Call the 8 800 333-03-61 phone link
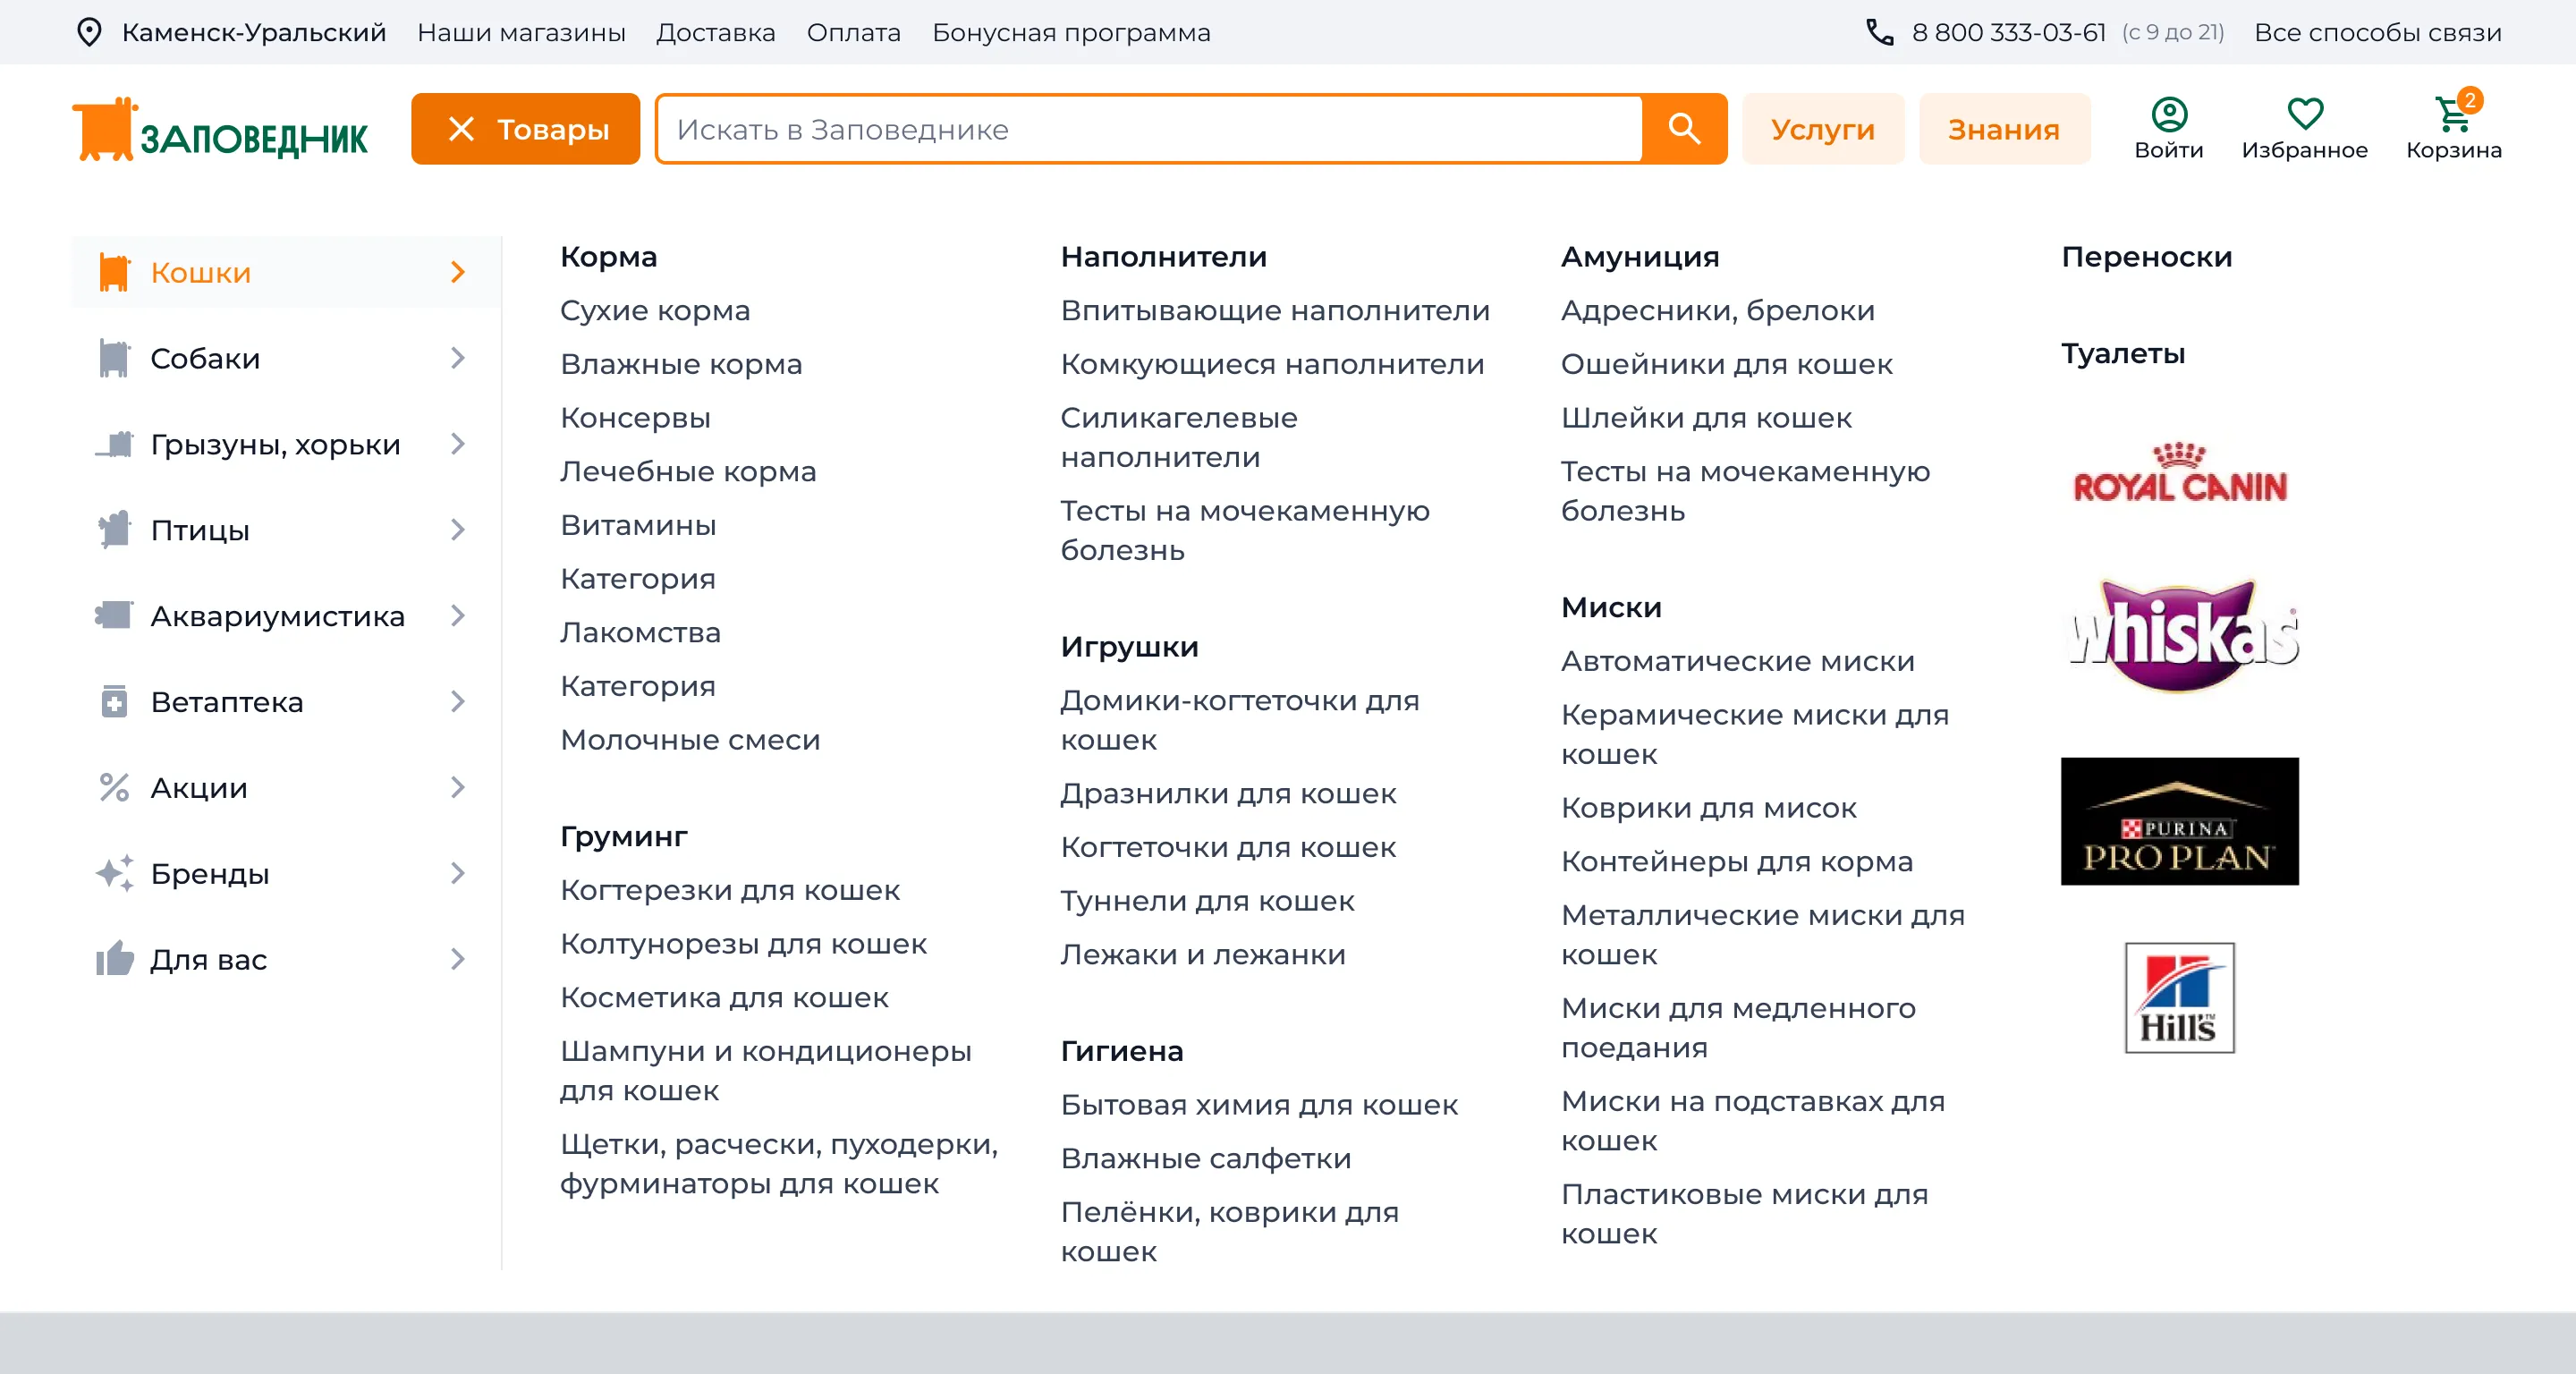The width and height of the screenshot is (2576, 1374). [2008, 33]
